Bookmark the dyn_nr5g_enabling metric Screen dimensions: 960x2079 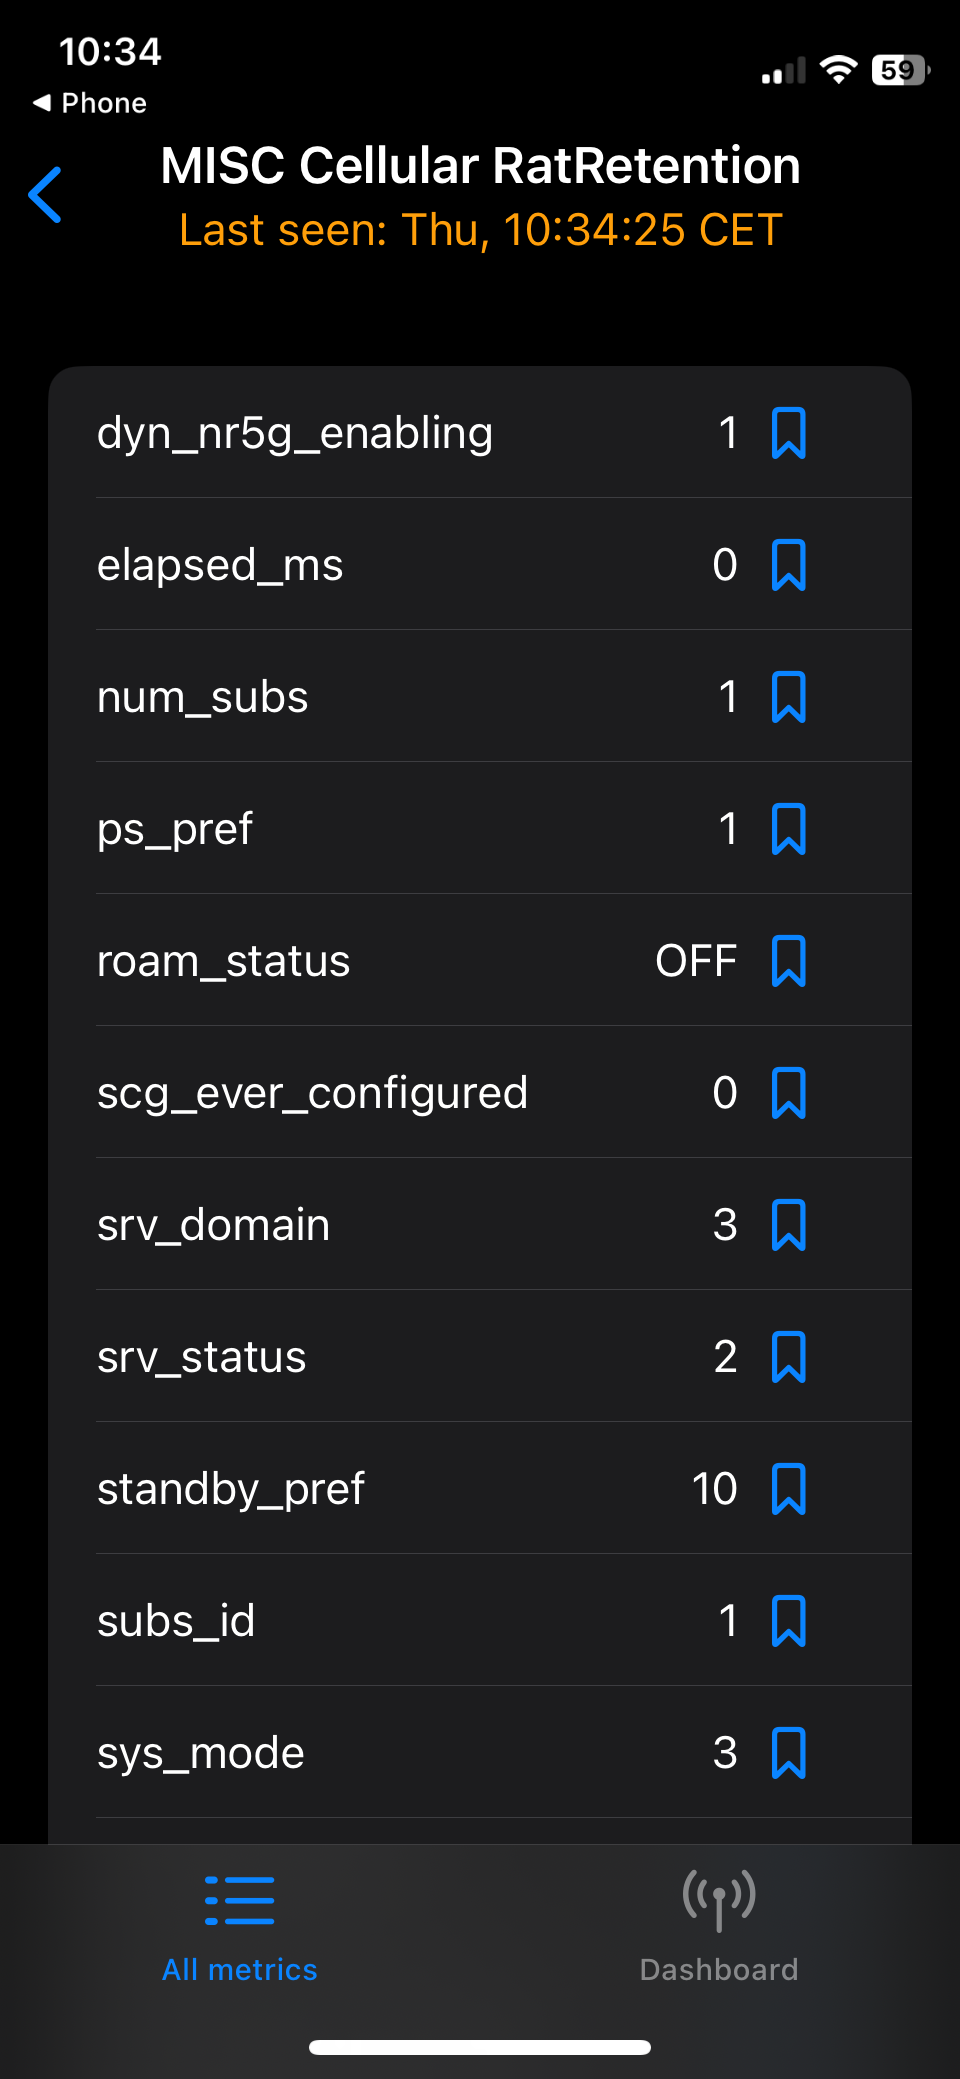point(788,433)
